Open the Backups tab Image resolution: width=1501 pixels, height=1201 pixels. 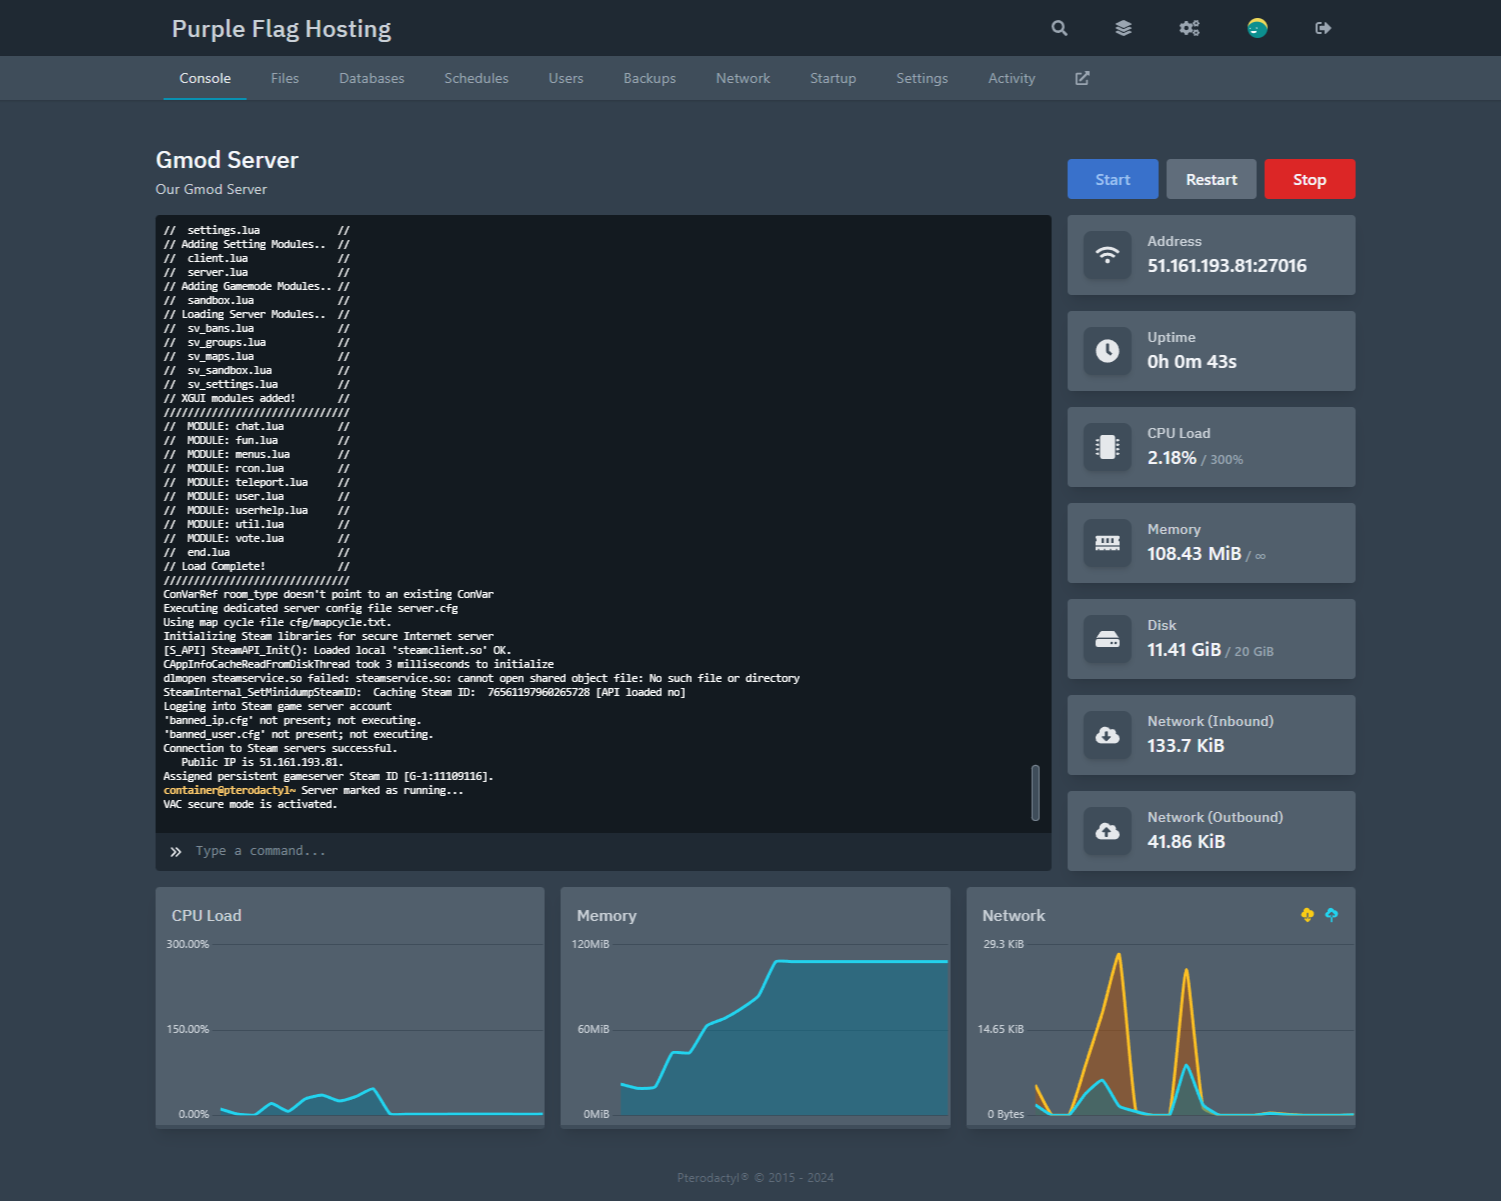[x=649, y=78]
